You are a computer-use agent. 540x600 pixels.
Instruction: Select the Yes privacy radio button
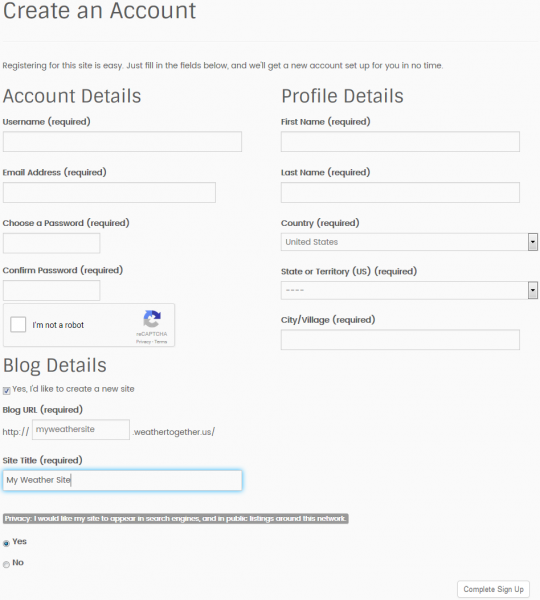point(6,543)
